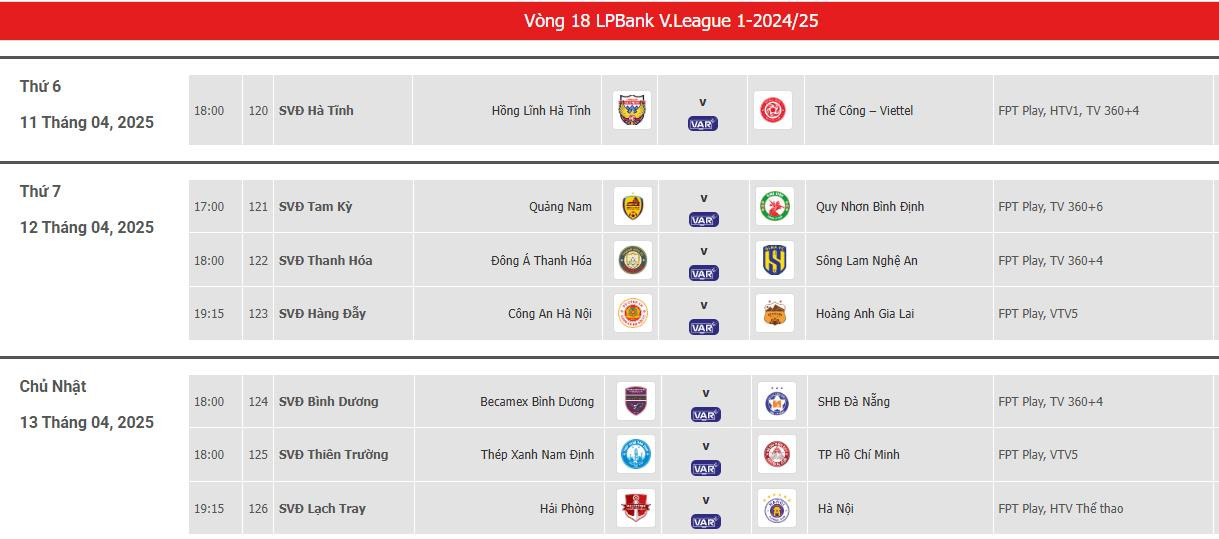This screenshot has height=539, width=1219.
Task: Click the SVĐ Thiên Trường stadium name
Action: pyautogui.click(x=333, y=455)
